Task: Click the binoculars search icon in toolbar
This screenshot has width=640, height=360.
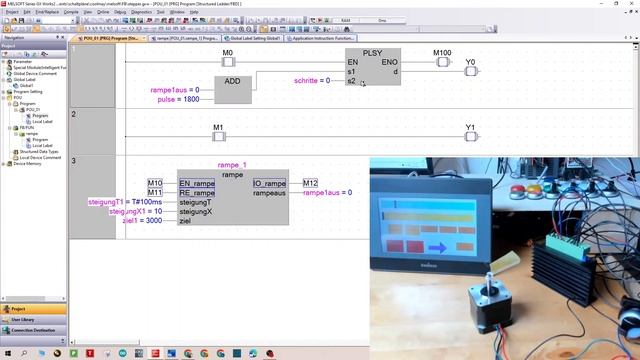Action: (347, 29)
